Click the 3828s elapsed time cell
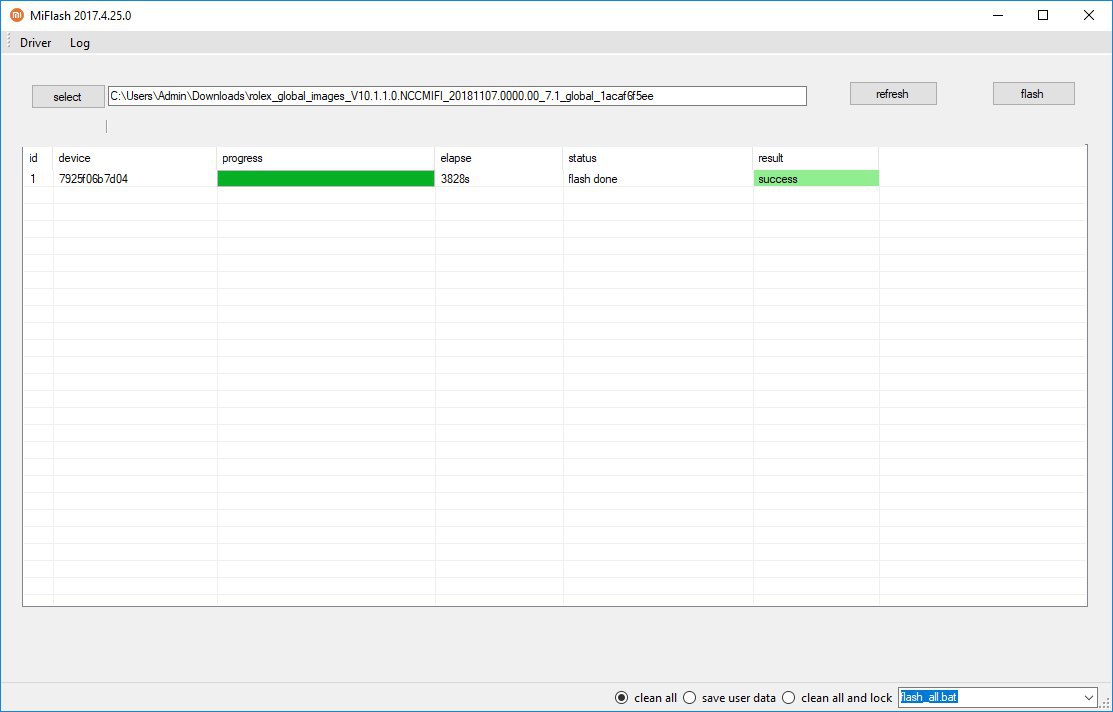Viewport: 1113px width, 712px height. (499, 179)
